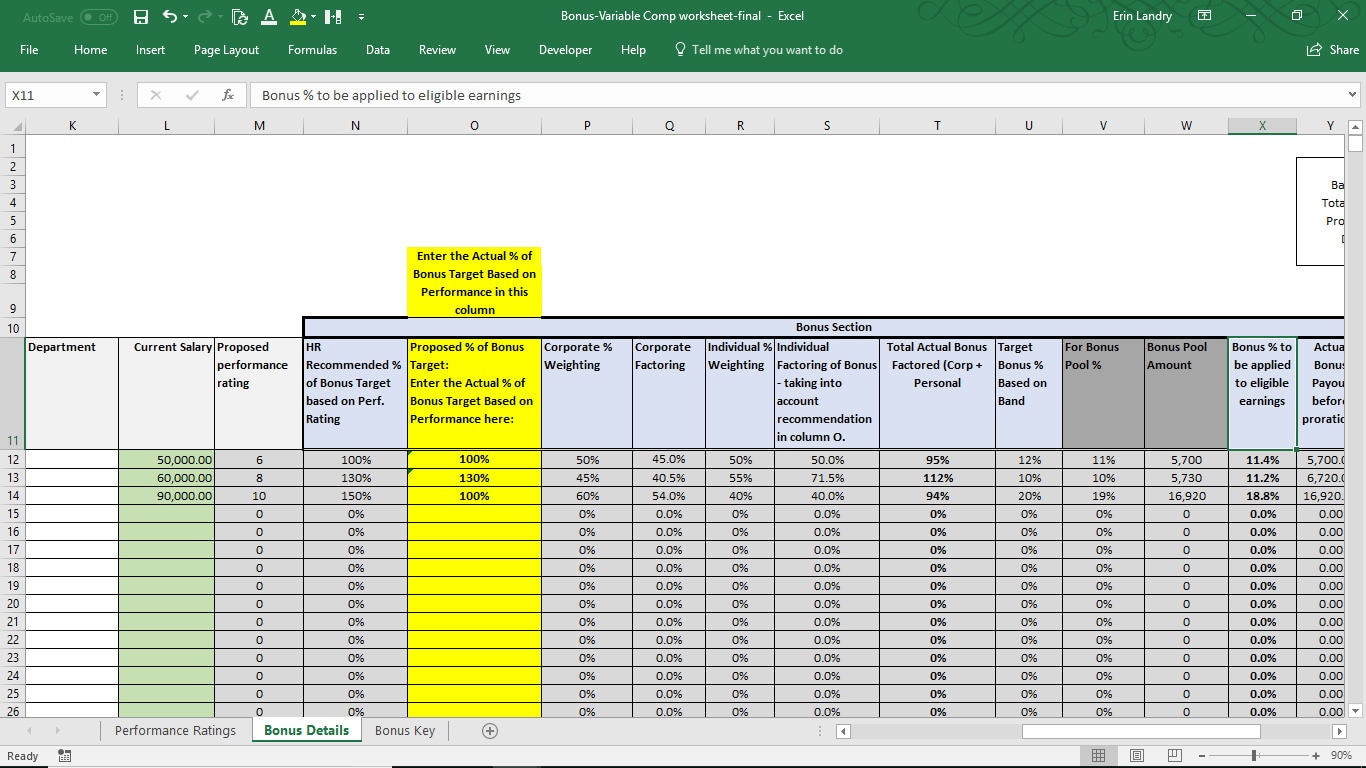The image size is (1366, 768).
Task: Open Customize Quick Access Toolbar arrow
Action: (x=361, y=16)
